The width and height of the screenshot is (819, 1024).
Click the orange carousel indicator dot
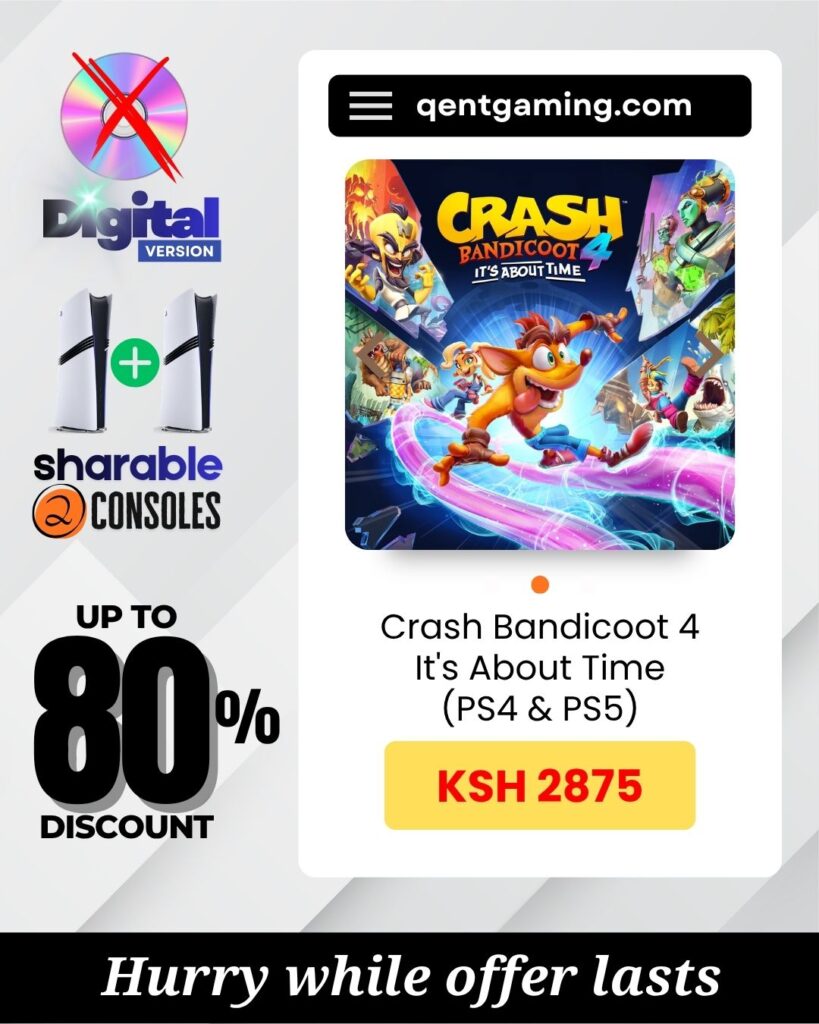tap(539, 584)
